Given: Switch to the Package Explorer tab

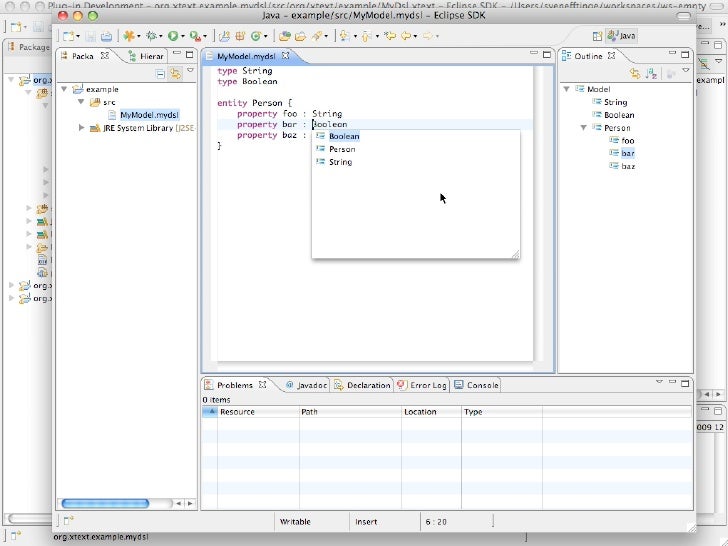Looking at the screenshot, I should pyautogui.click(x=84, y=56).
